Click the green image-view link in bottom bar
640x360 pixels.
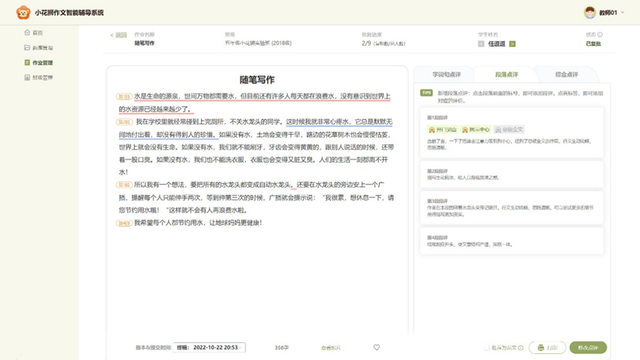(331, 348)
